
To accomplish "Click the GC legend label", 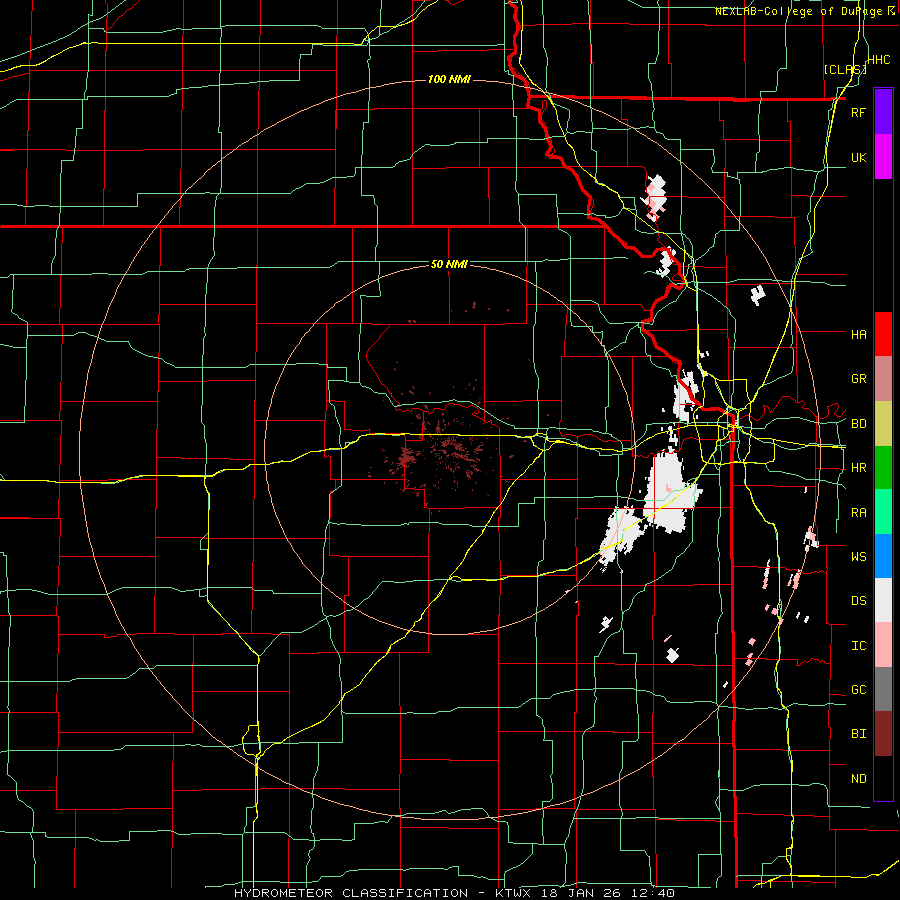I will click(x=858, y=690).
